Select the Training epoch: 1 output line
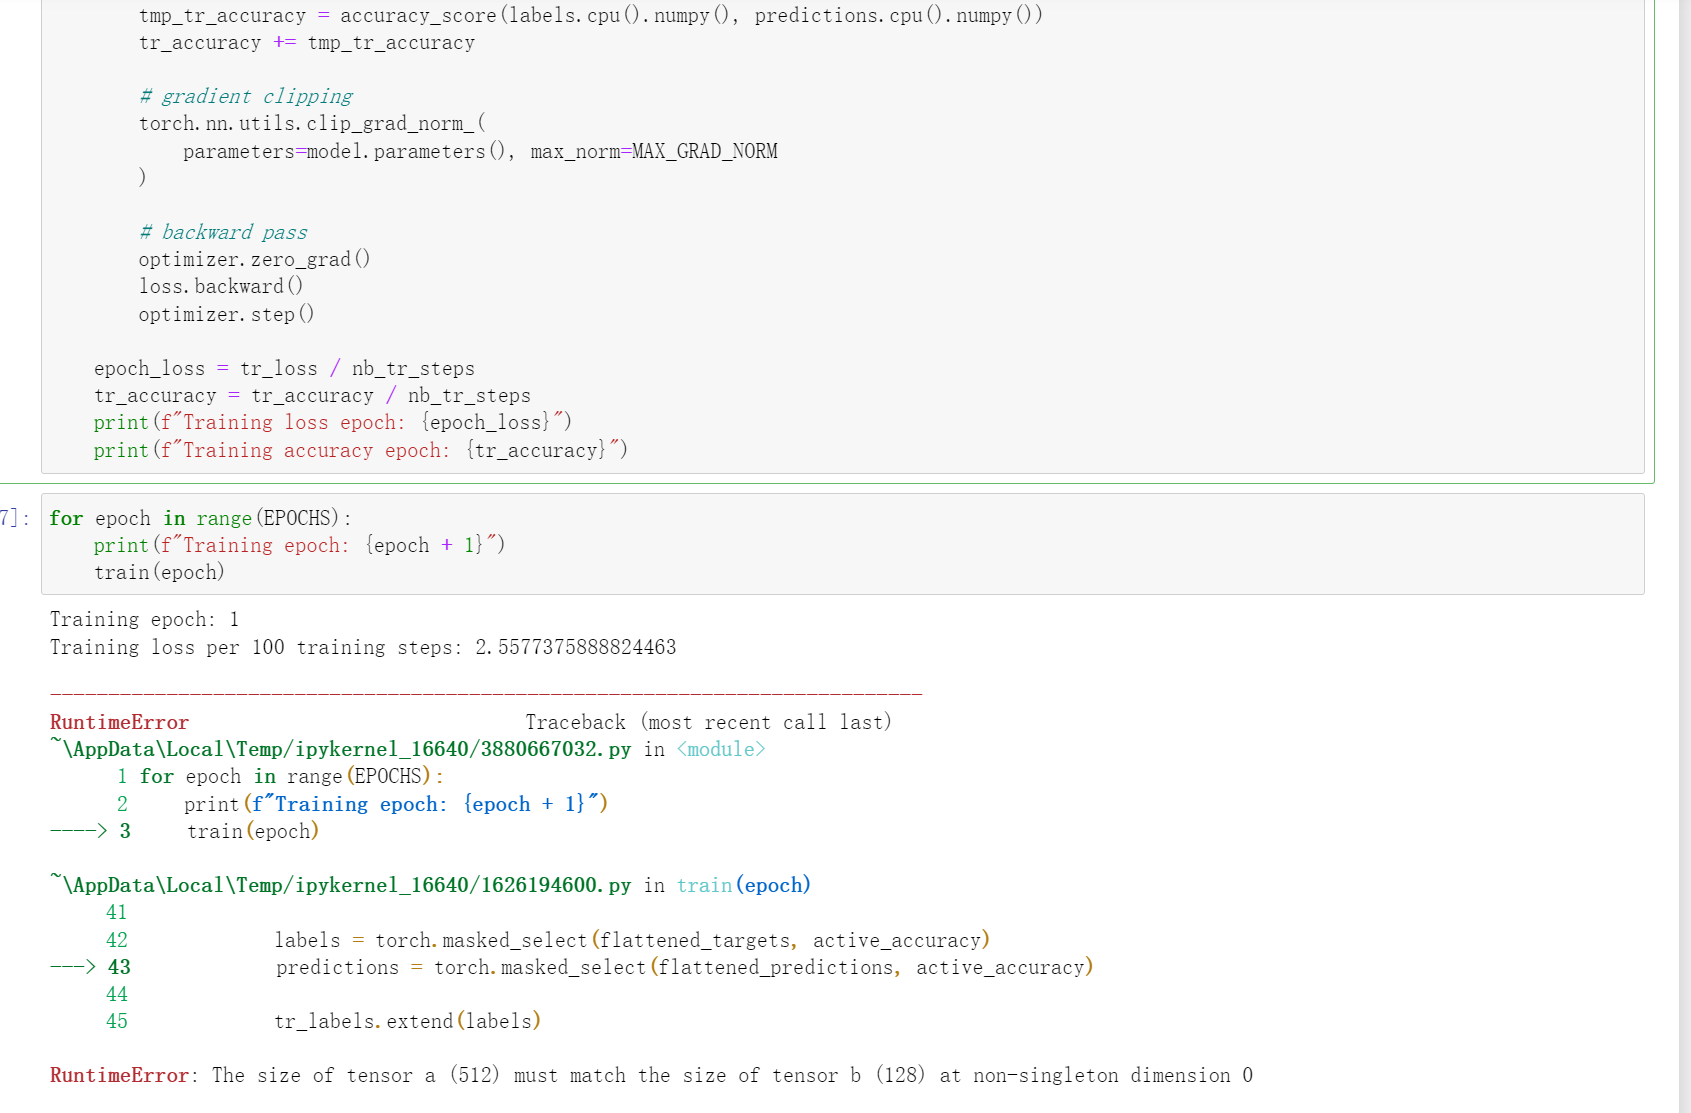Viewport: 1691px width, 1113px height. (x=143, y=619)
